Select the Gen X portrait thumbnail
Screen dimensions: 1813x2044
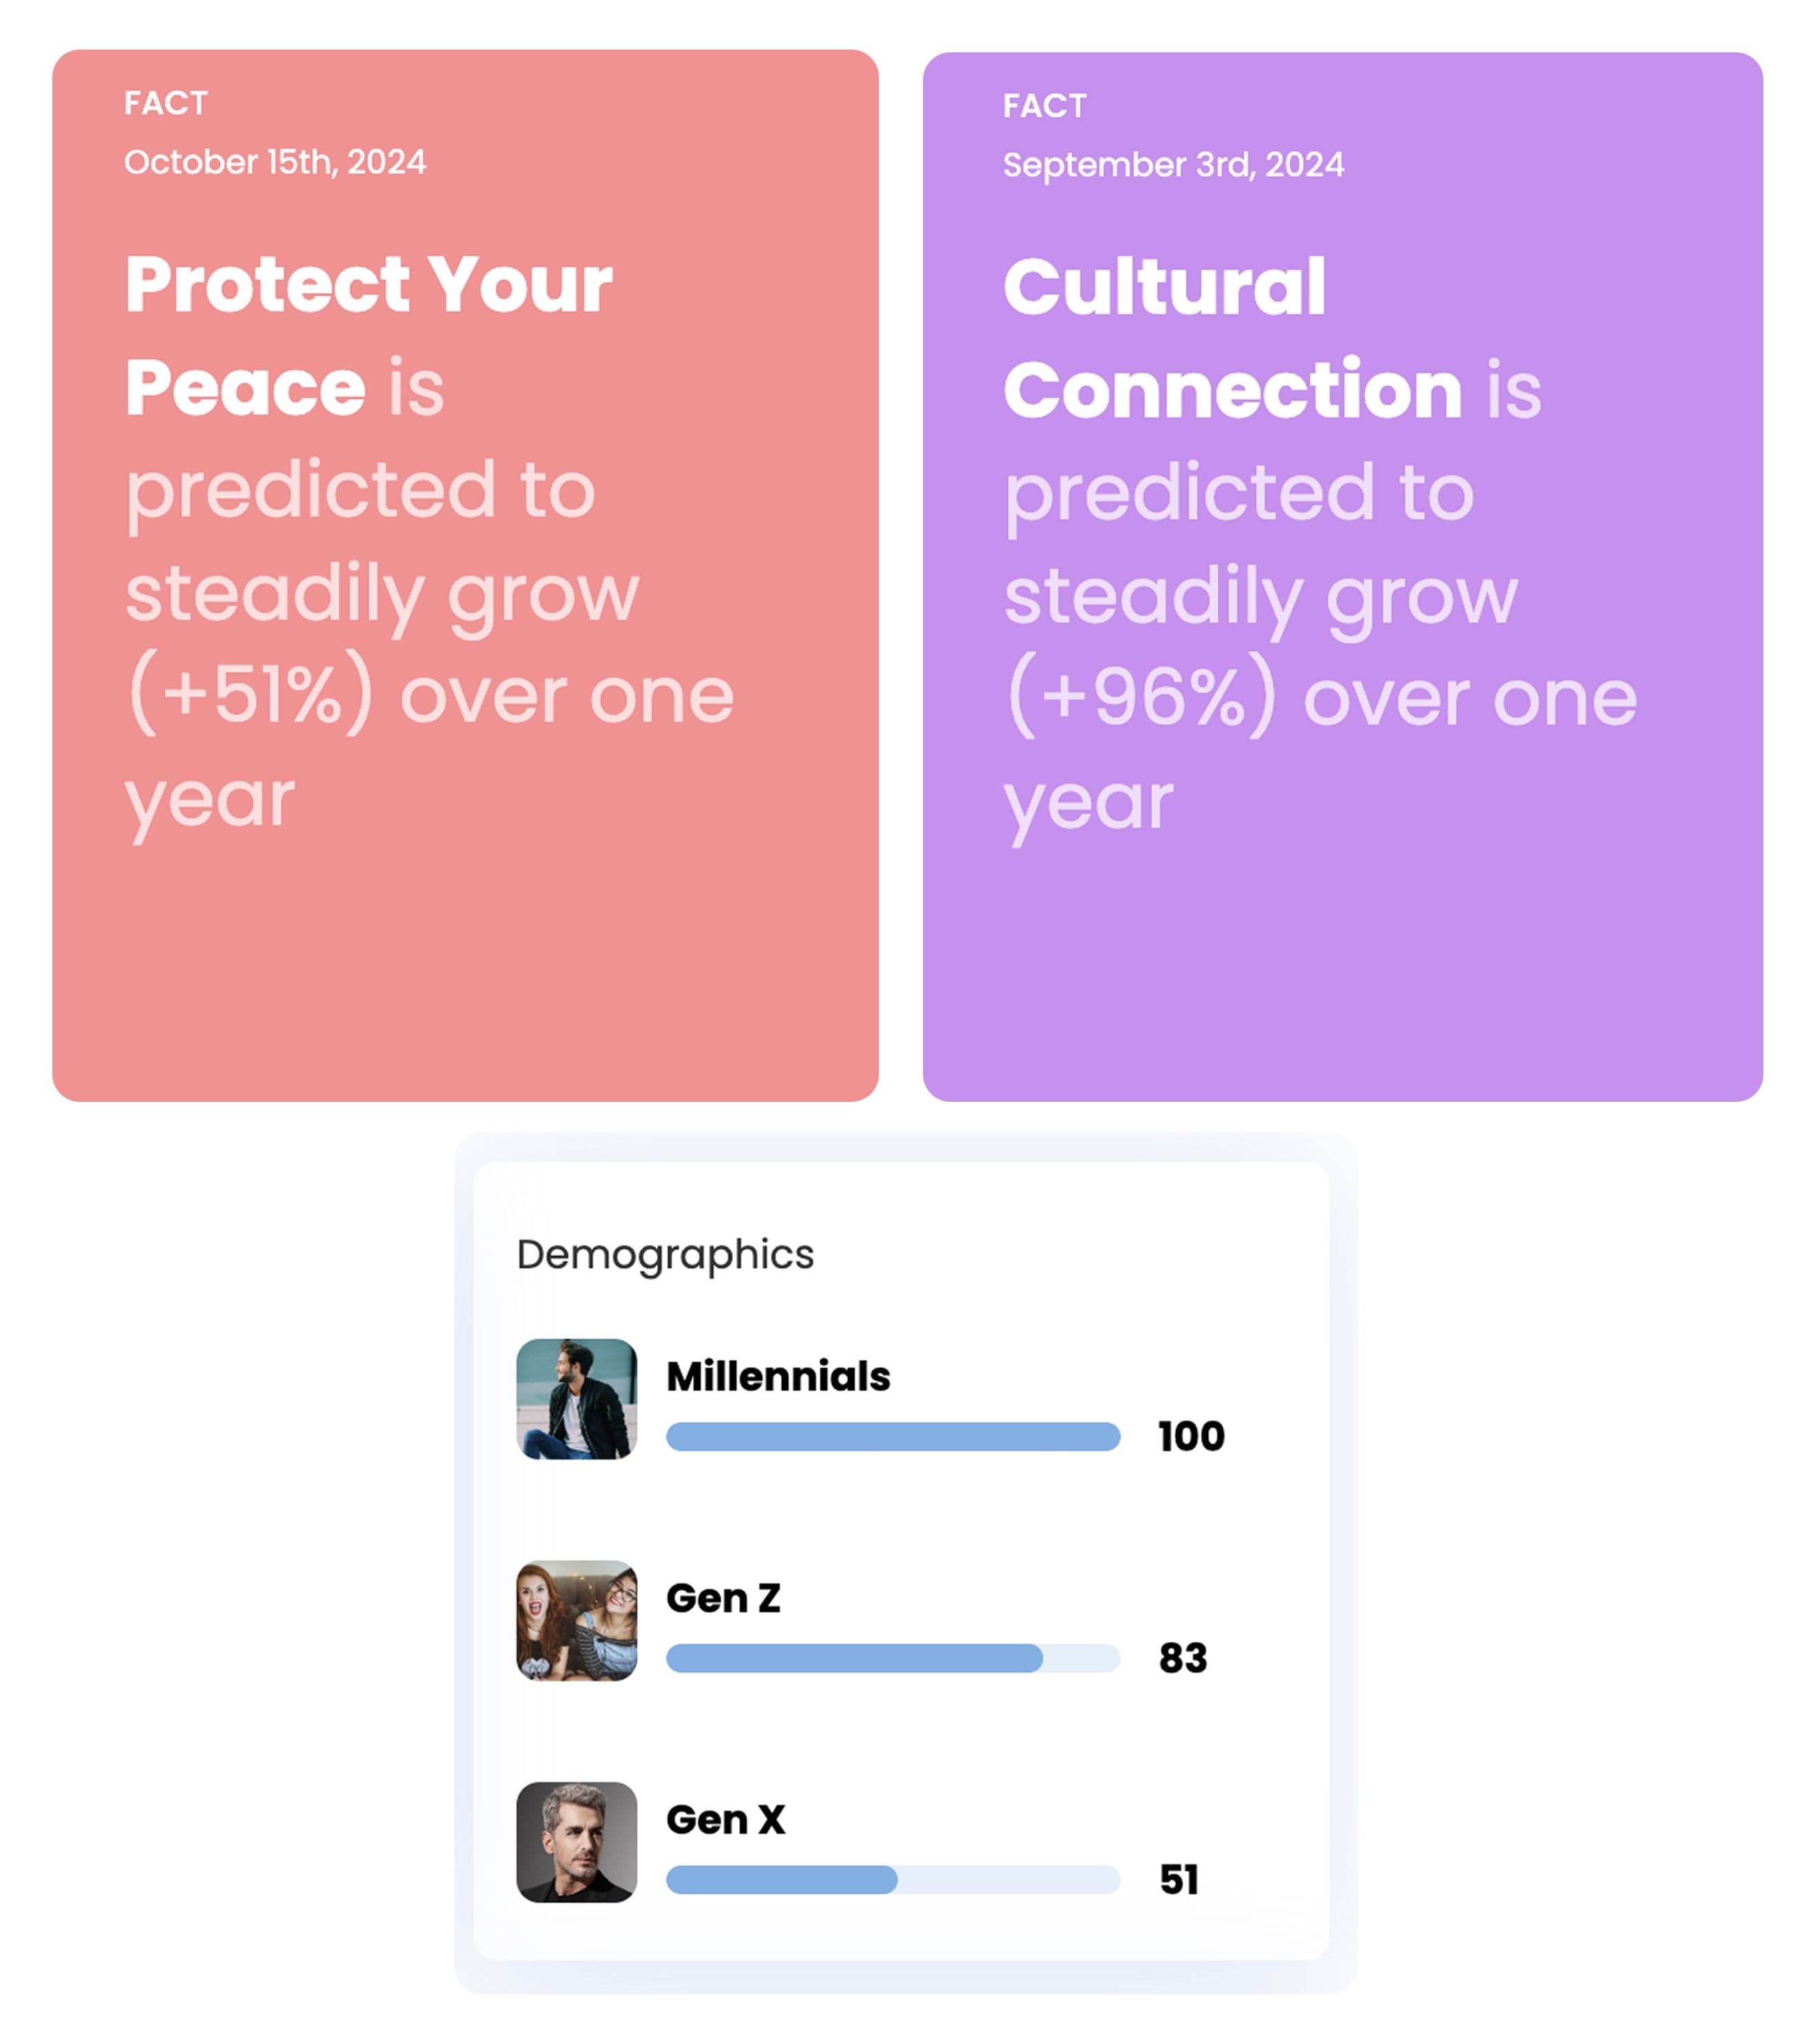(x=576, y=1841)
